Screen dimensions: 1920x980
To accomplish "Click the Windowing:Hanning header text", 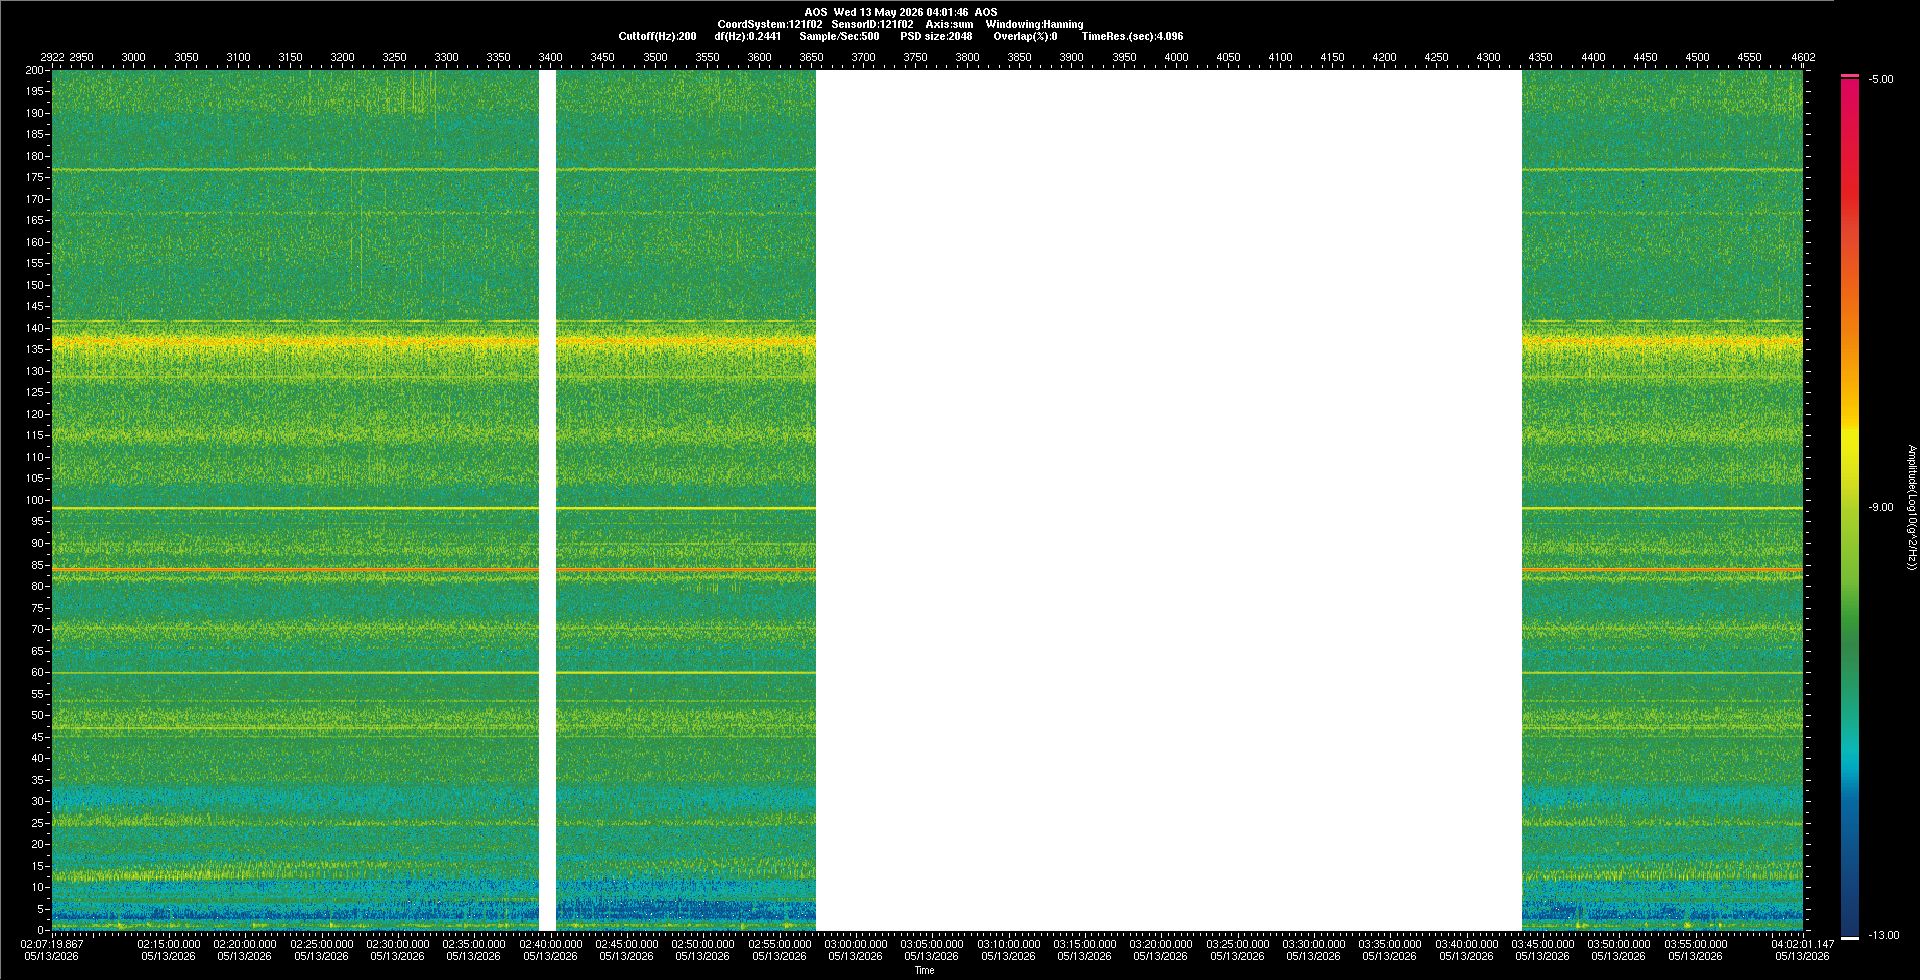I will pos(1034,24).
